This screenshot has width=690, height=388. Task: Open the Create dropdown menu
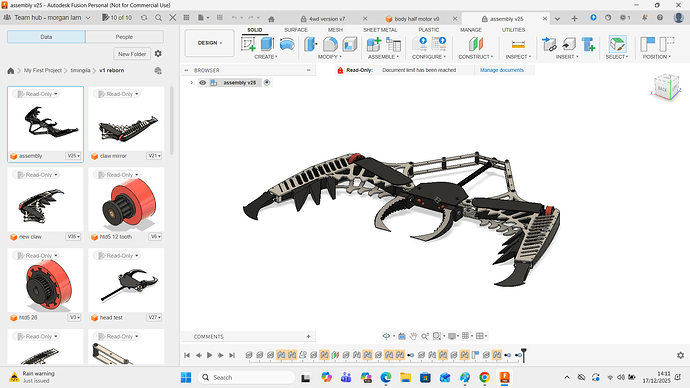[x=266, y=57]
